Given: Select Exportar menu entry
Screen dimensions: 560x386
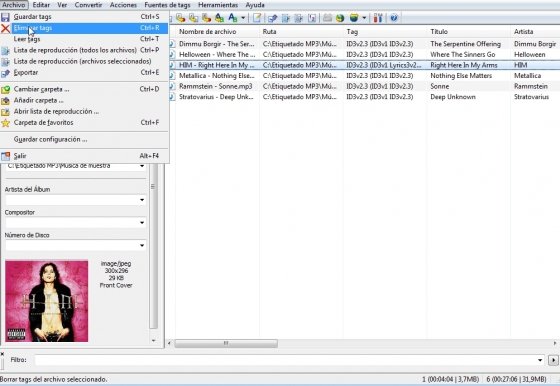Looking at the screenshot, I should [84, 72].
